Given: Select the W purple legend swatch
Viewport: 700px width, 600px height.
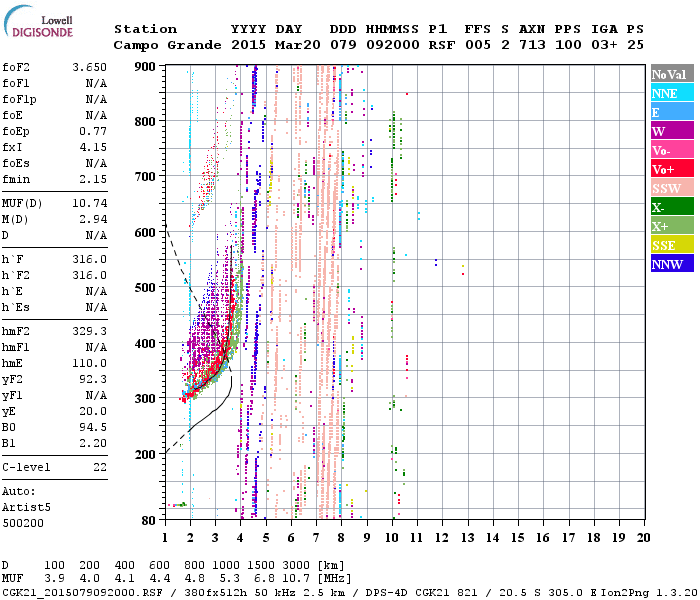Looking at the screenshot, I should pos(672,131).
